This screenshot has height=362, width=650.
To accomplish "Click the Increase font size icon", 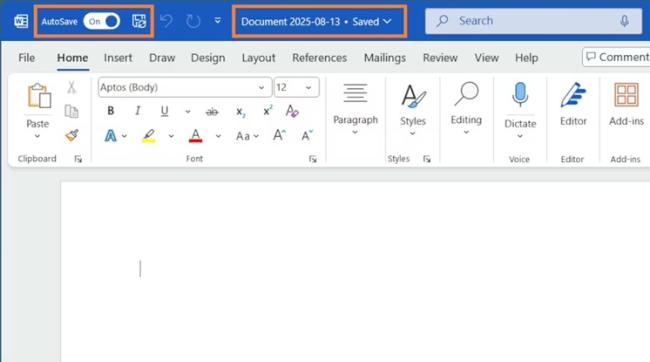I will [x=279, y=135].
